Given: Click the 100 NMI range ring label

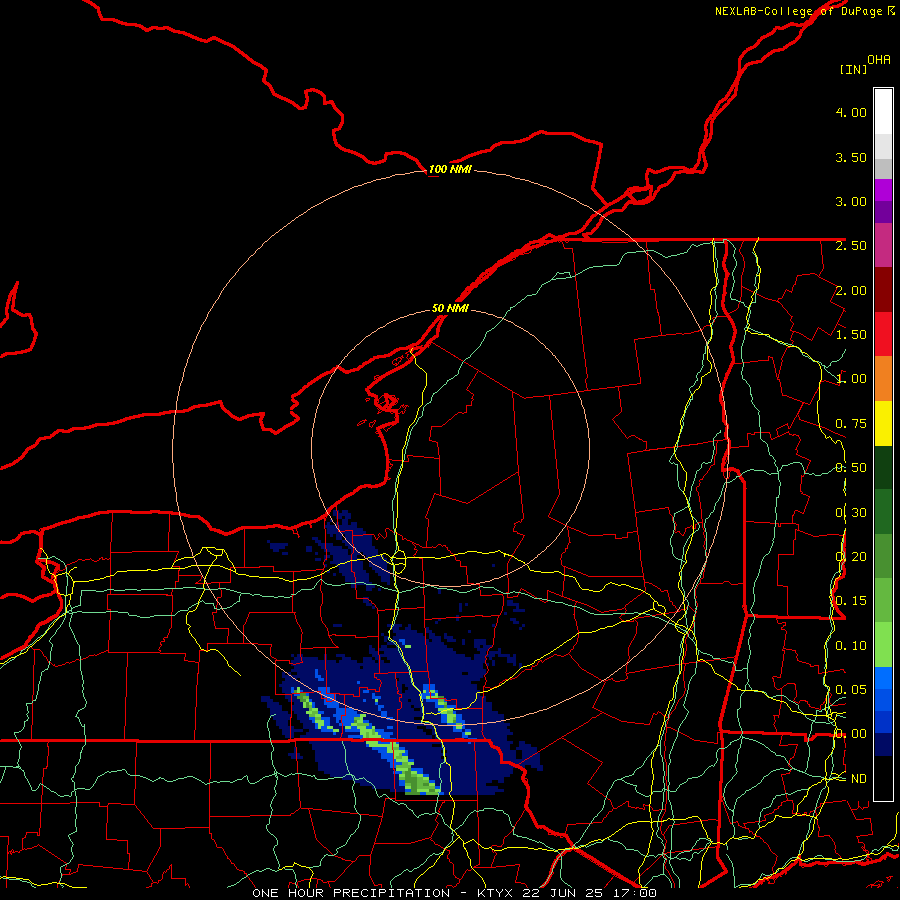Looking at the screenshot, I should click(x=450, y=169).
